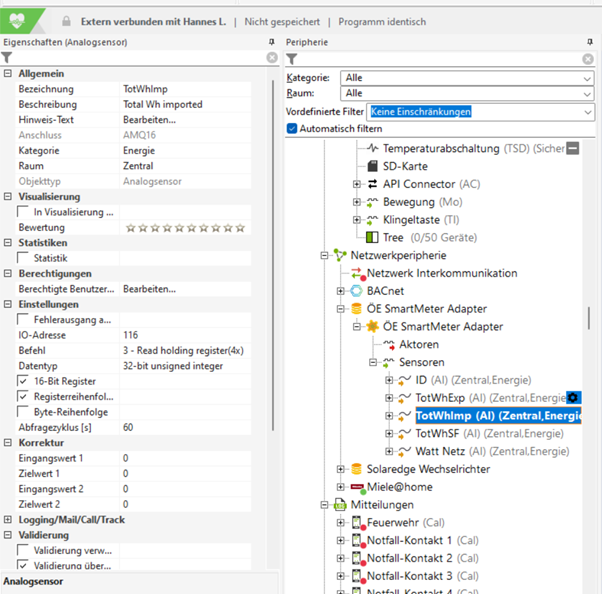Click the orange gear ÖE SmartMeter Adapter icon
Image resolution: width=602 pixels, height=594 pixels.
click(x=372, y=326)
